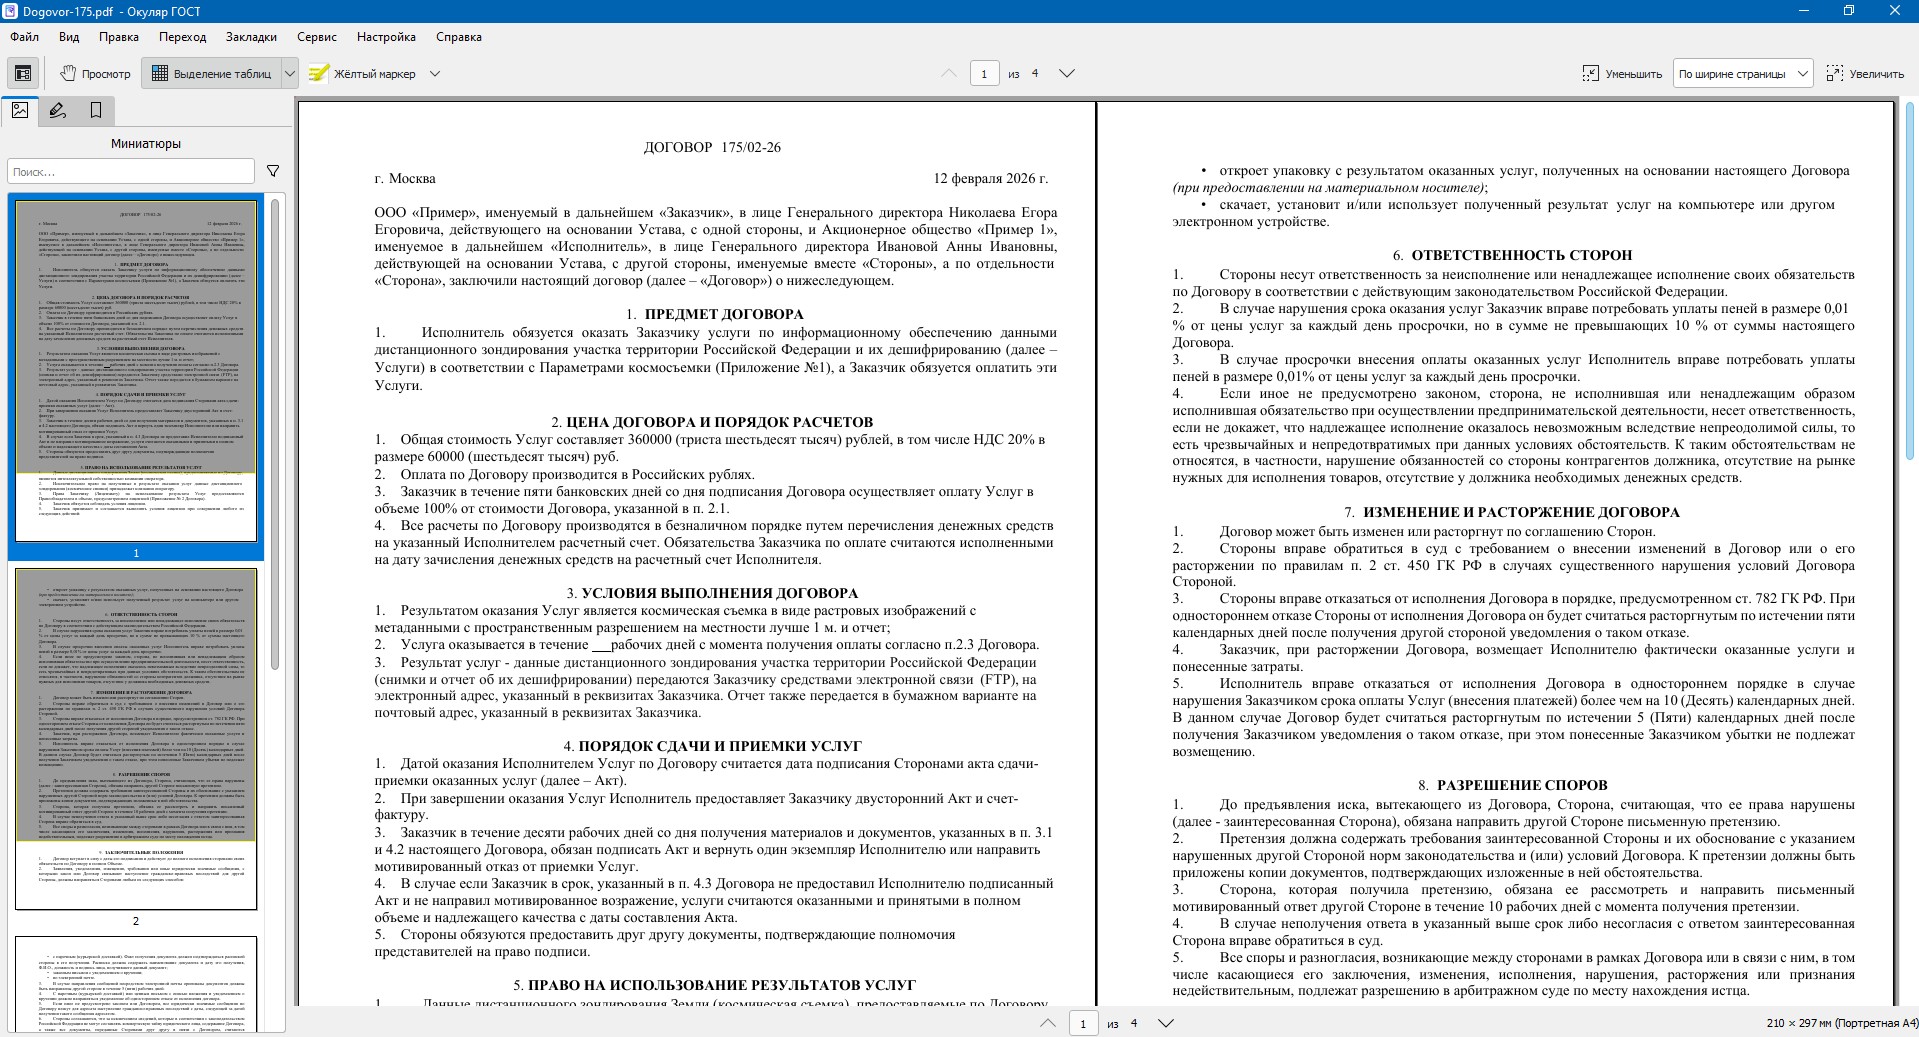Select the Просмотр hand tool
Image resolution: width=1919 pixels, height=1037 pixels.
(95, 73)
